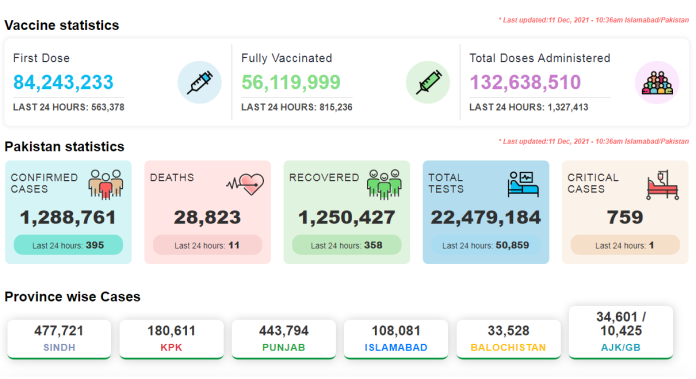Open the AJK/GB cases card
Screen dimensions: 696x379
tap(621, 332)
